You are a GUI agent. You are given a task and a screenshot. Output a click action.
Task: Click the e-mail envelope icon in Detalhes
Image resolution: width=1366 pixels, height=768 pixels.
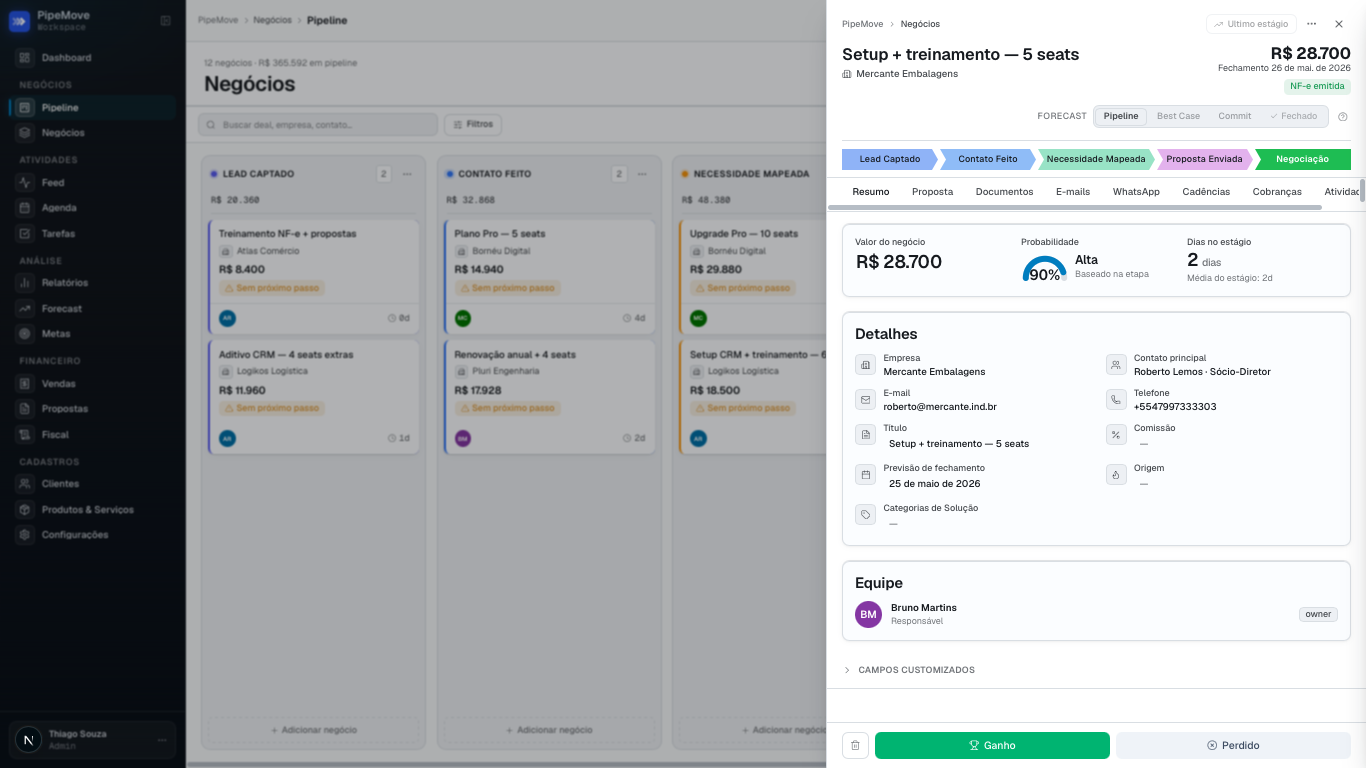click(x=865, y=400)
